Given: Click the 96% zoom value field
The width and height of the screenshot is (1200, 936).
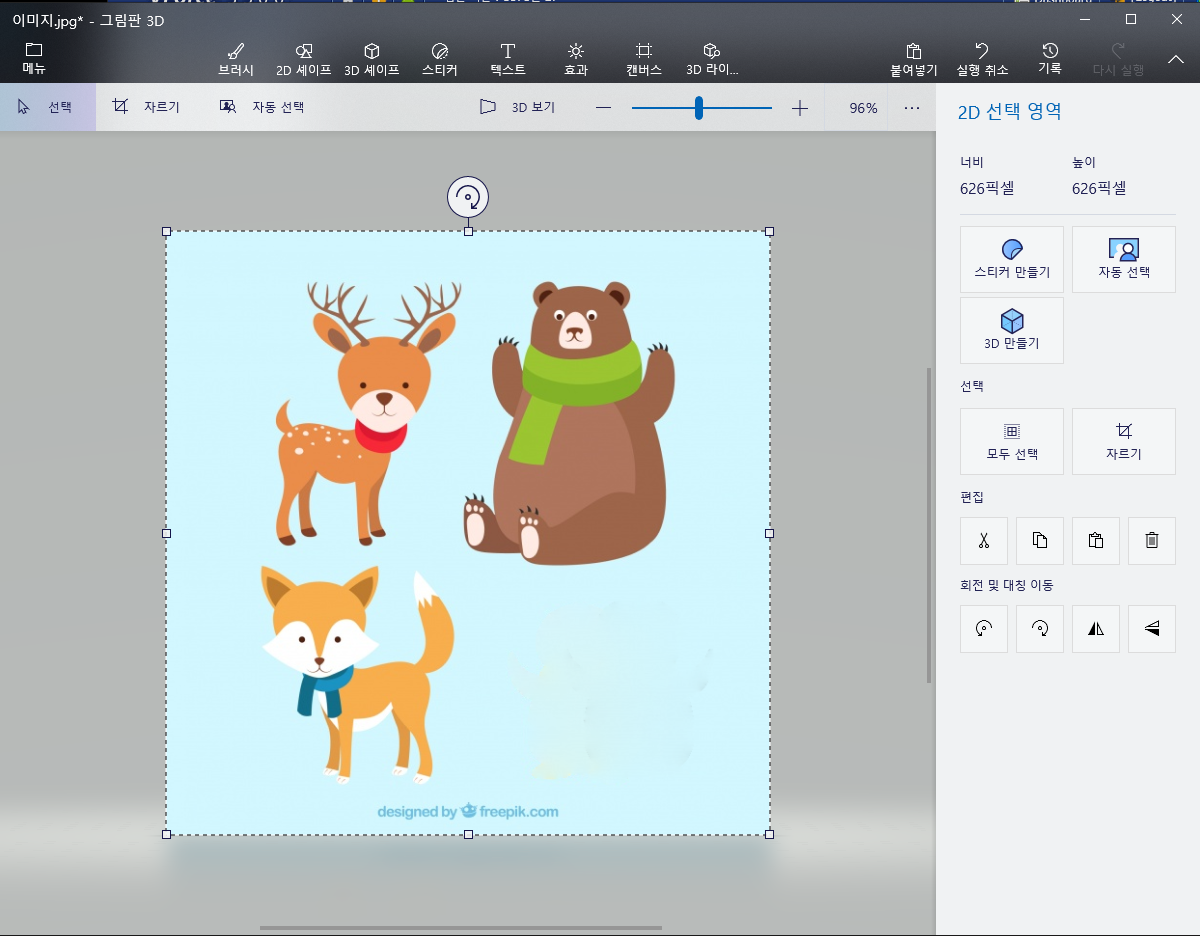Looking at the screenshot, I should [862, 108].
